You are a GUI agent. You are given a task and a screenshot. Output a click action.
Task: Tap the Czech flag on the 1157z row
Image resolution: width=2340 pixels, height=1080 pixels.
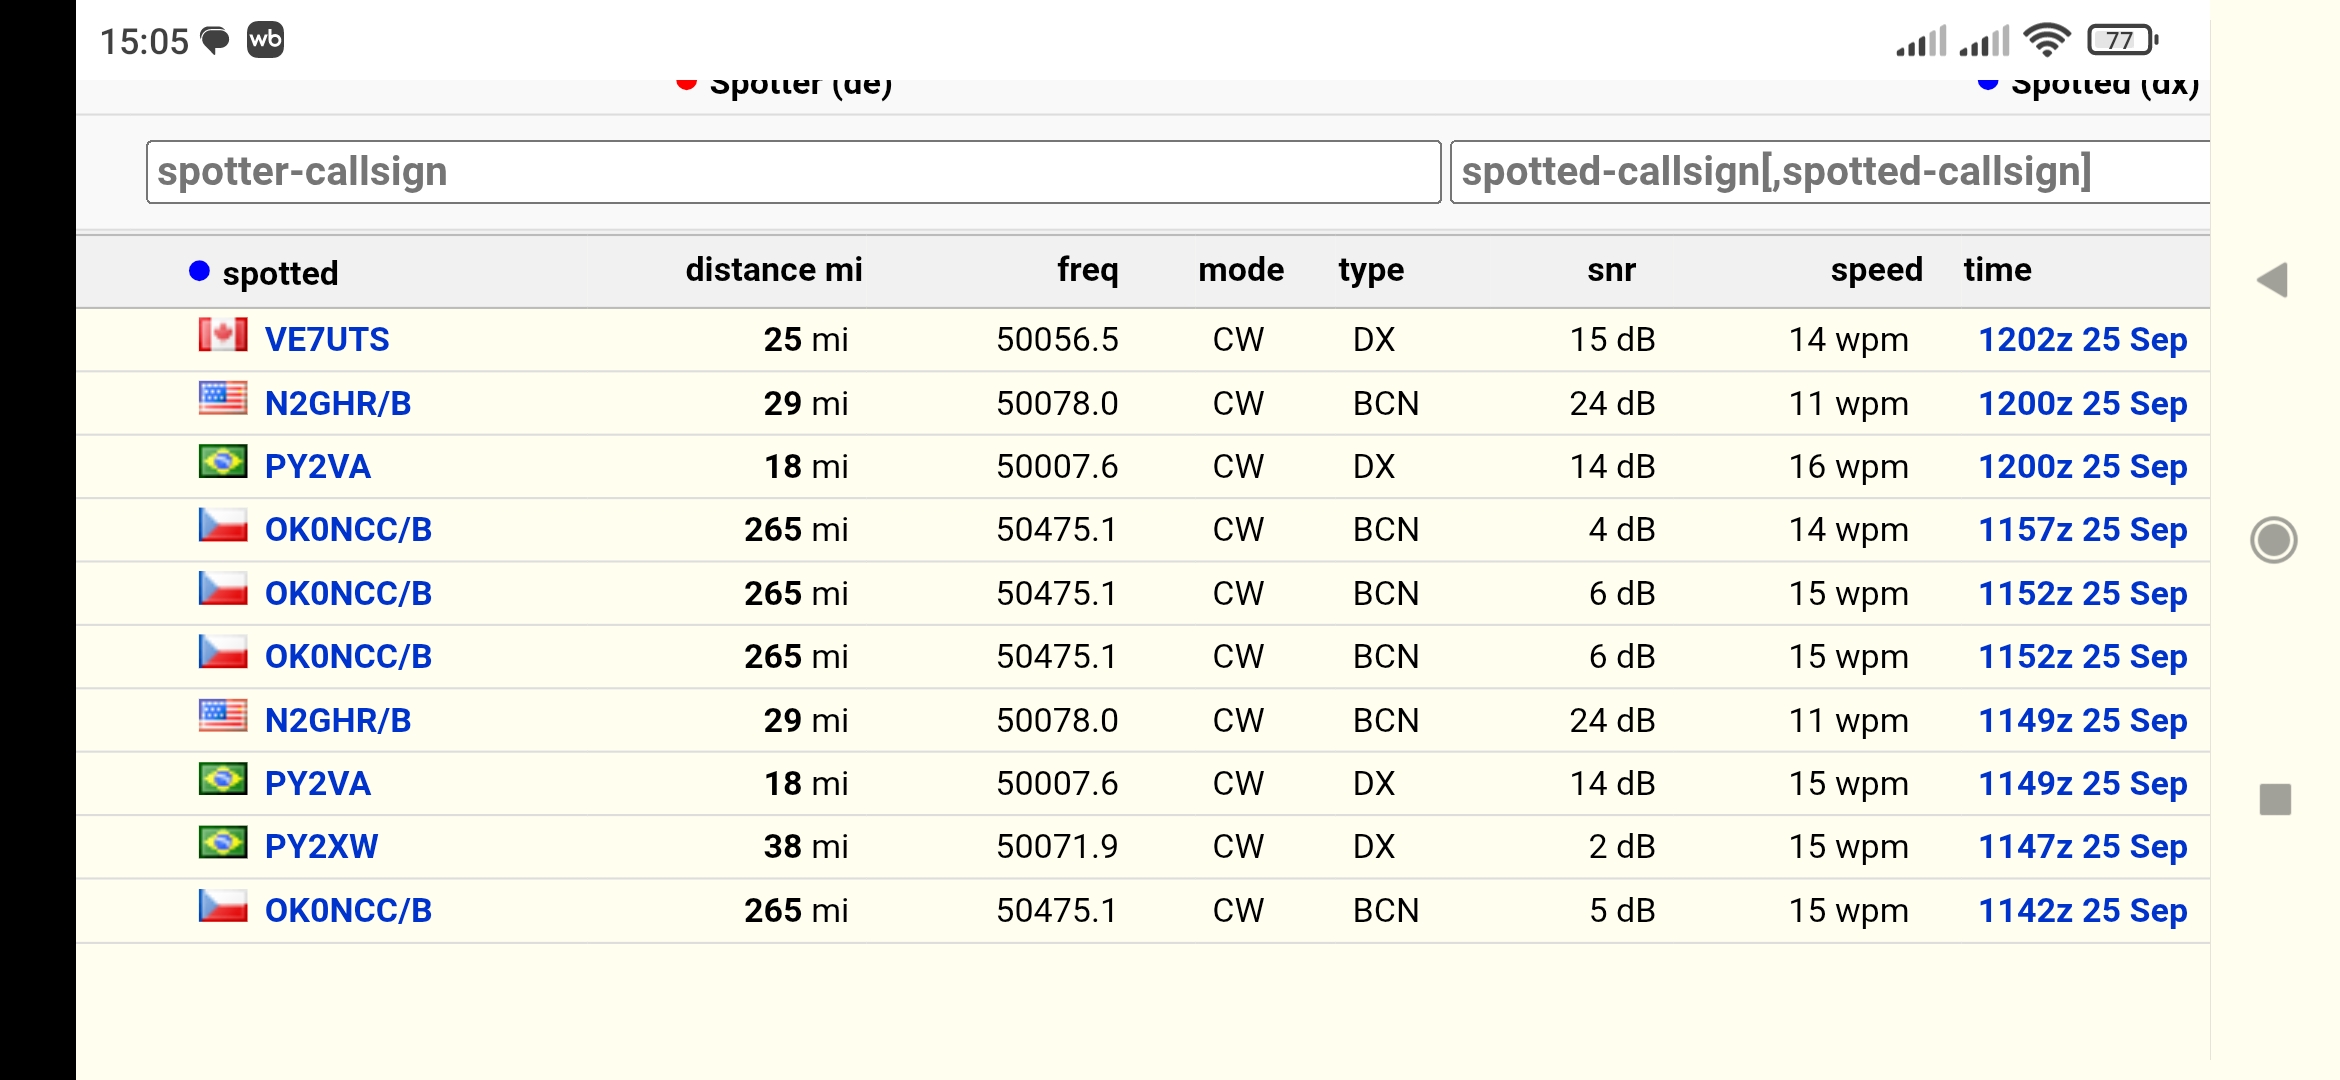click(x=222, y=525)
